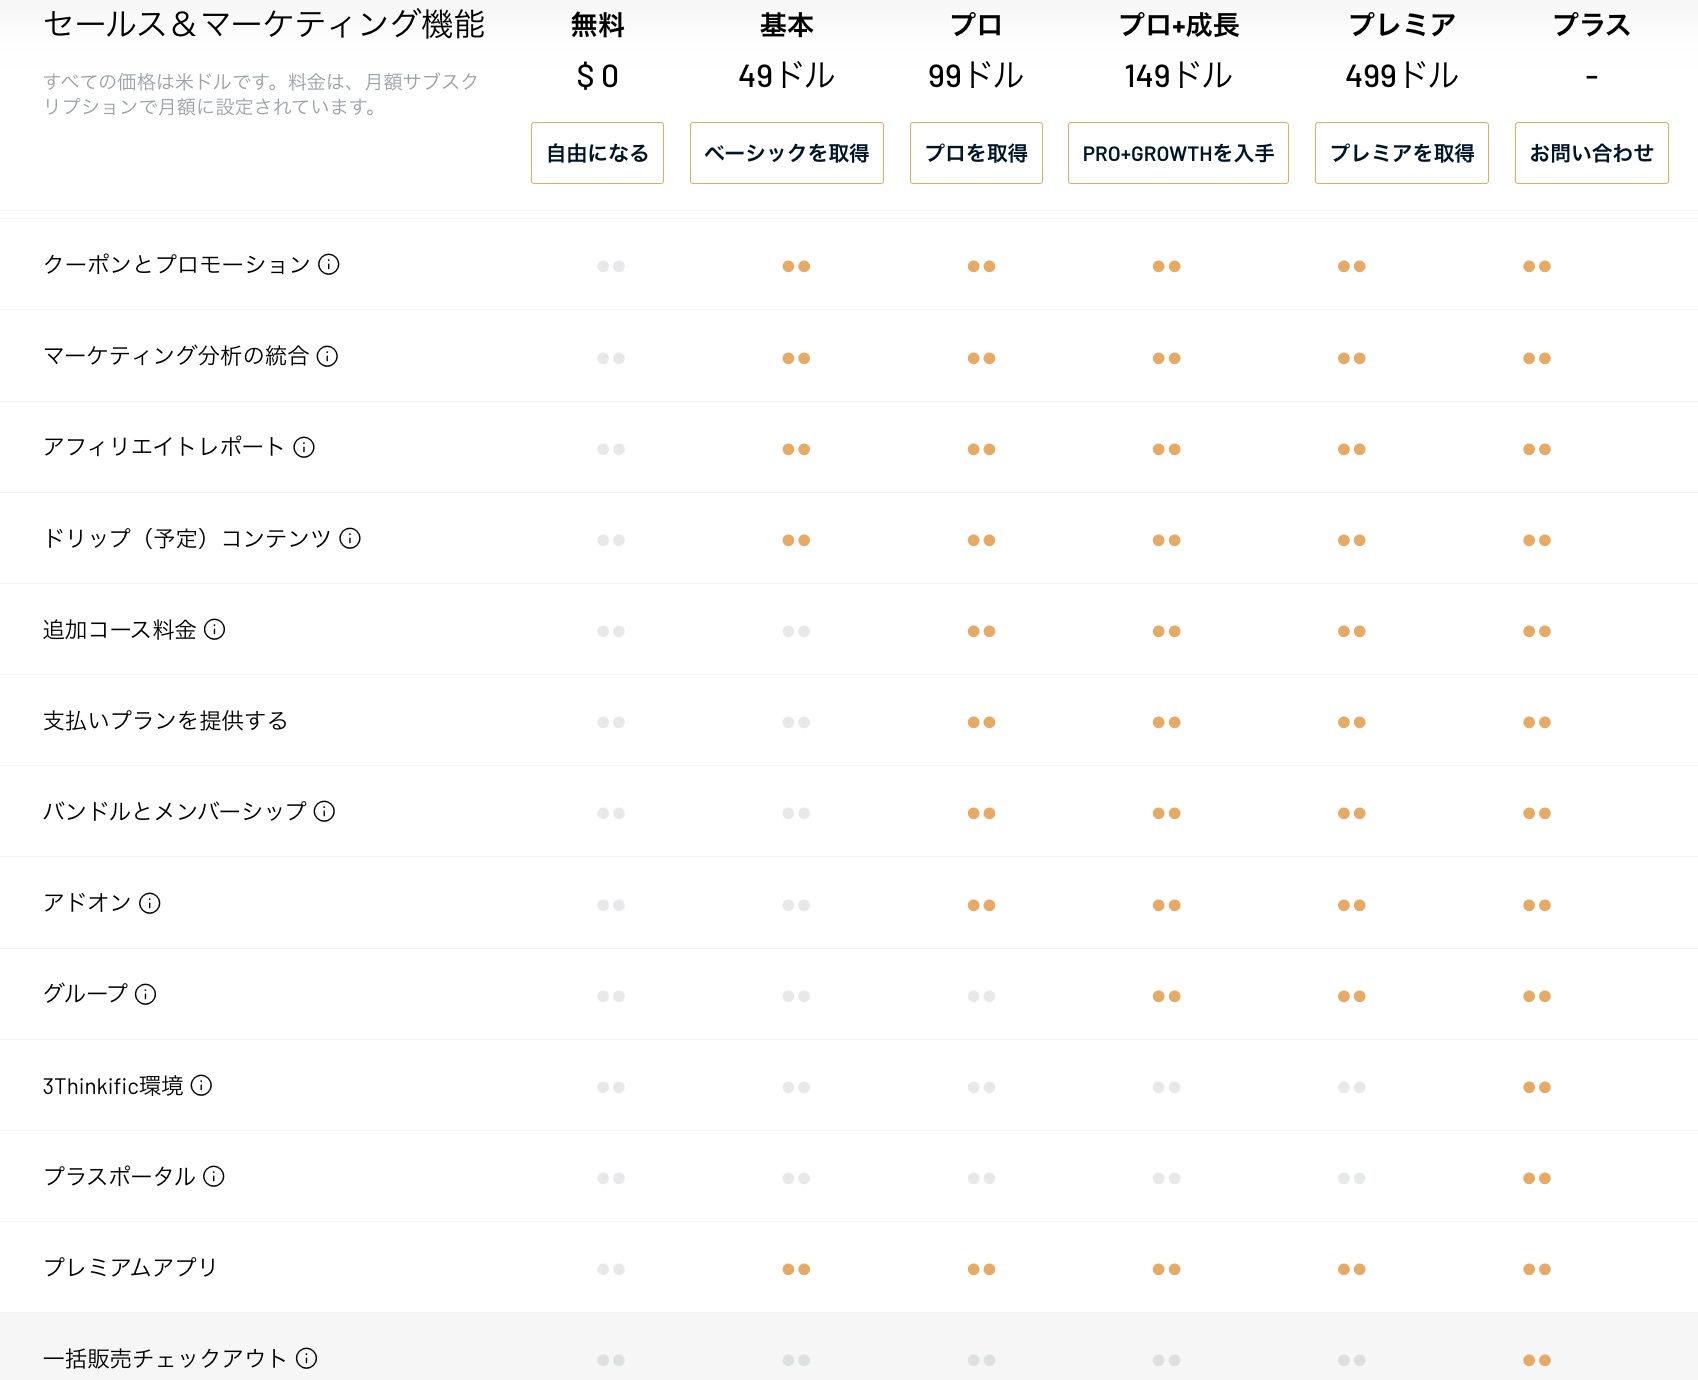1698x1380 pixels.
Task: Click info icon next to クーポンとプロモーション
Action: point(329,265)
